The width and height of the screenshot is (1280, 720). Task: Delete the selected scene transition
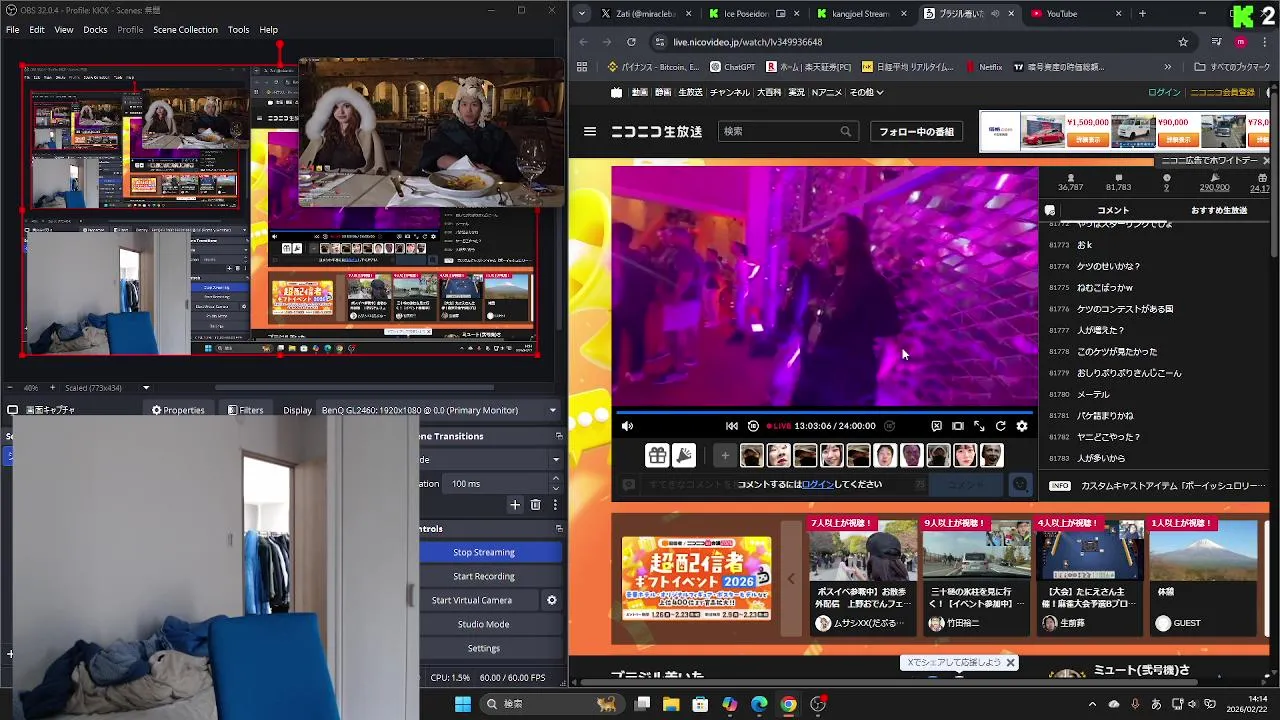(535, 505)
